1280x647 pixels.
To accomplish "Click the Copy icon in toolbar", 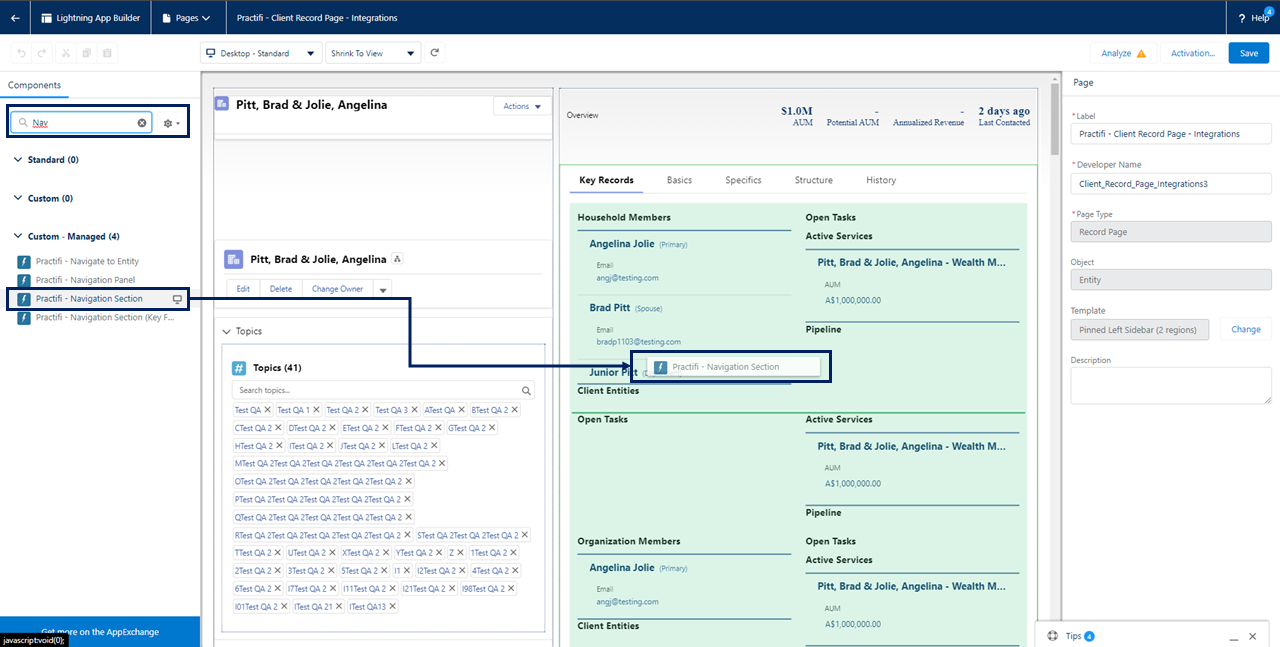I will [x=87, y=53].
